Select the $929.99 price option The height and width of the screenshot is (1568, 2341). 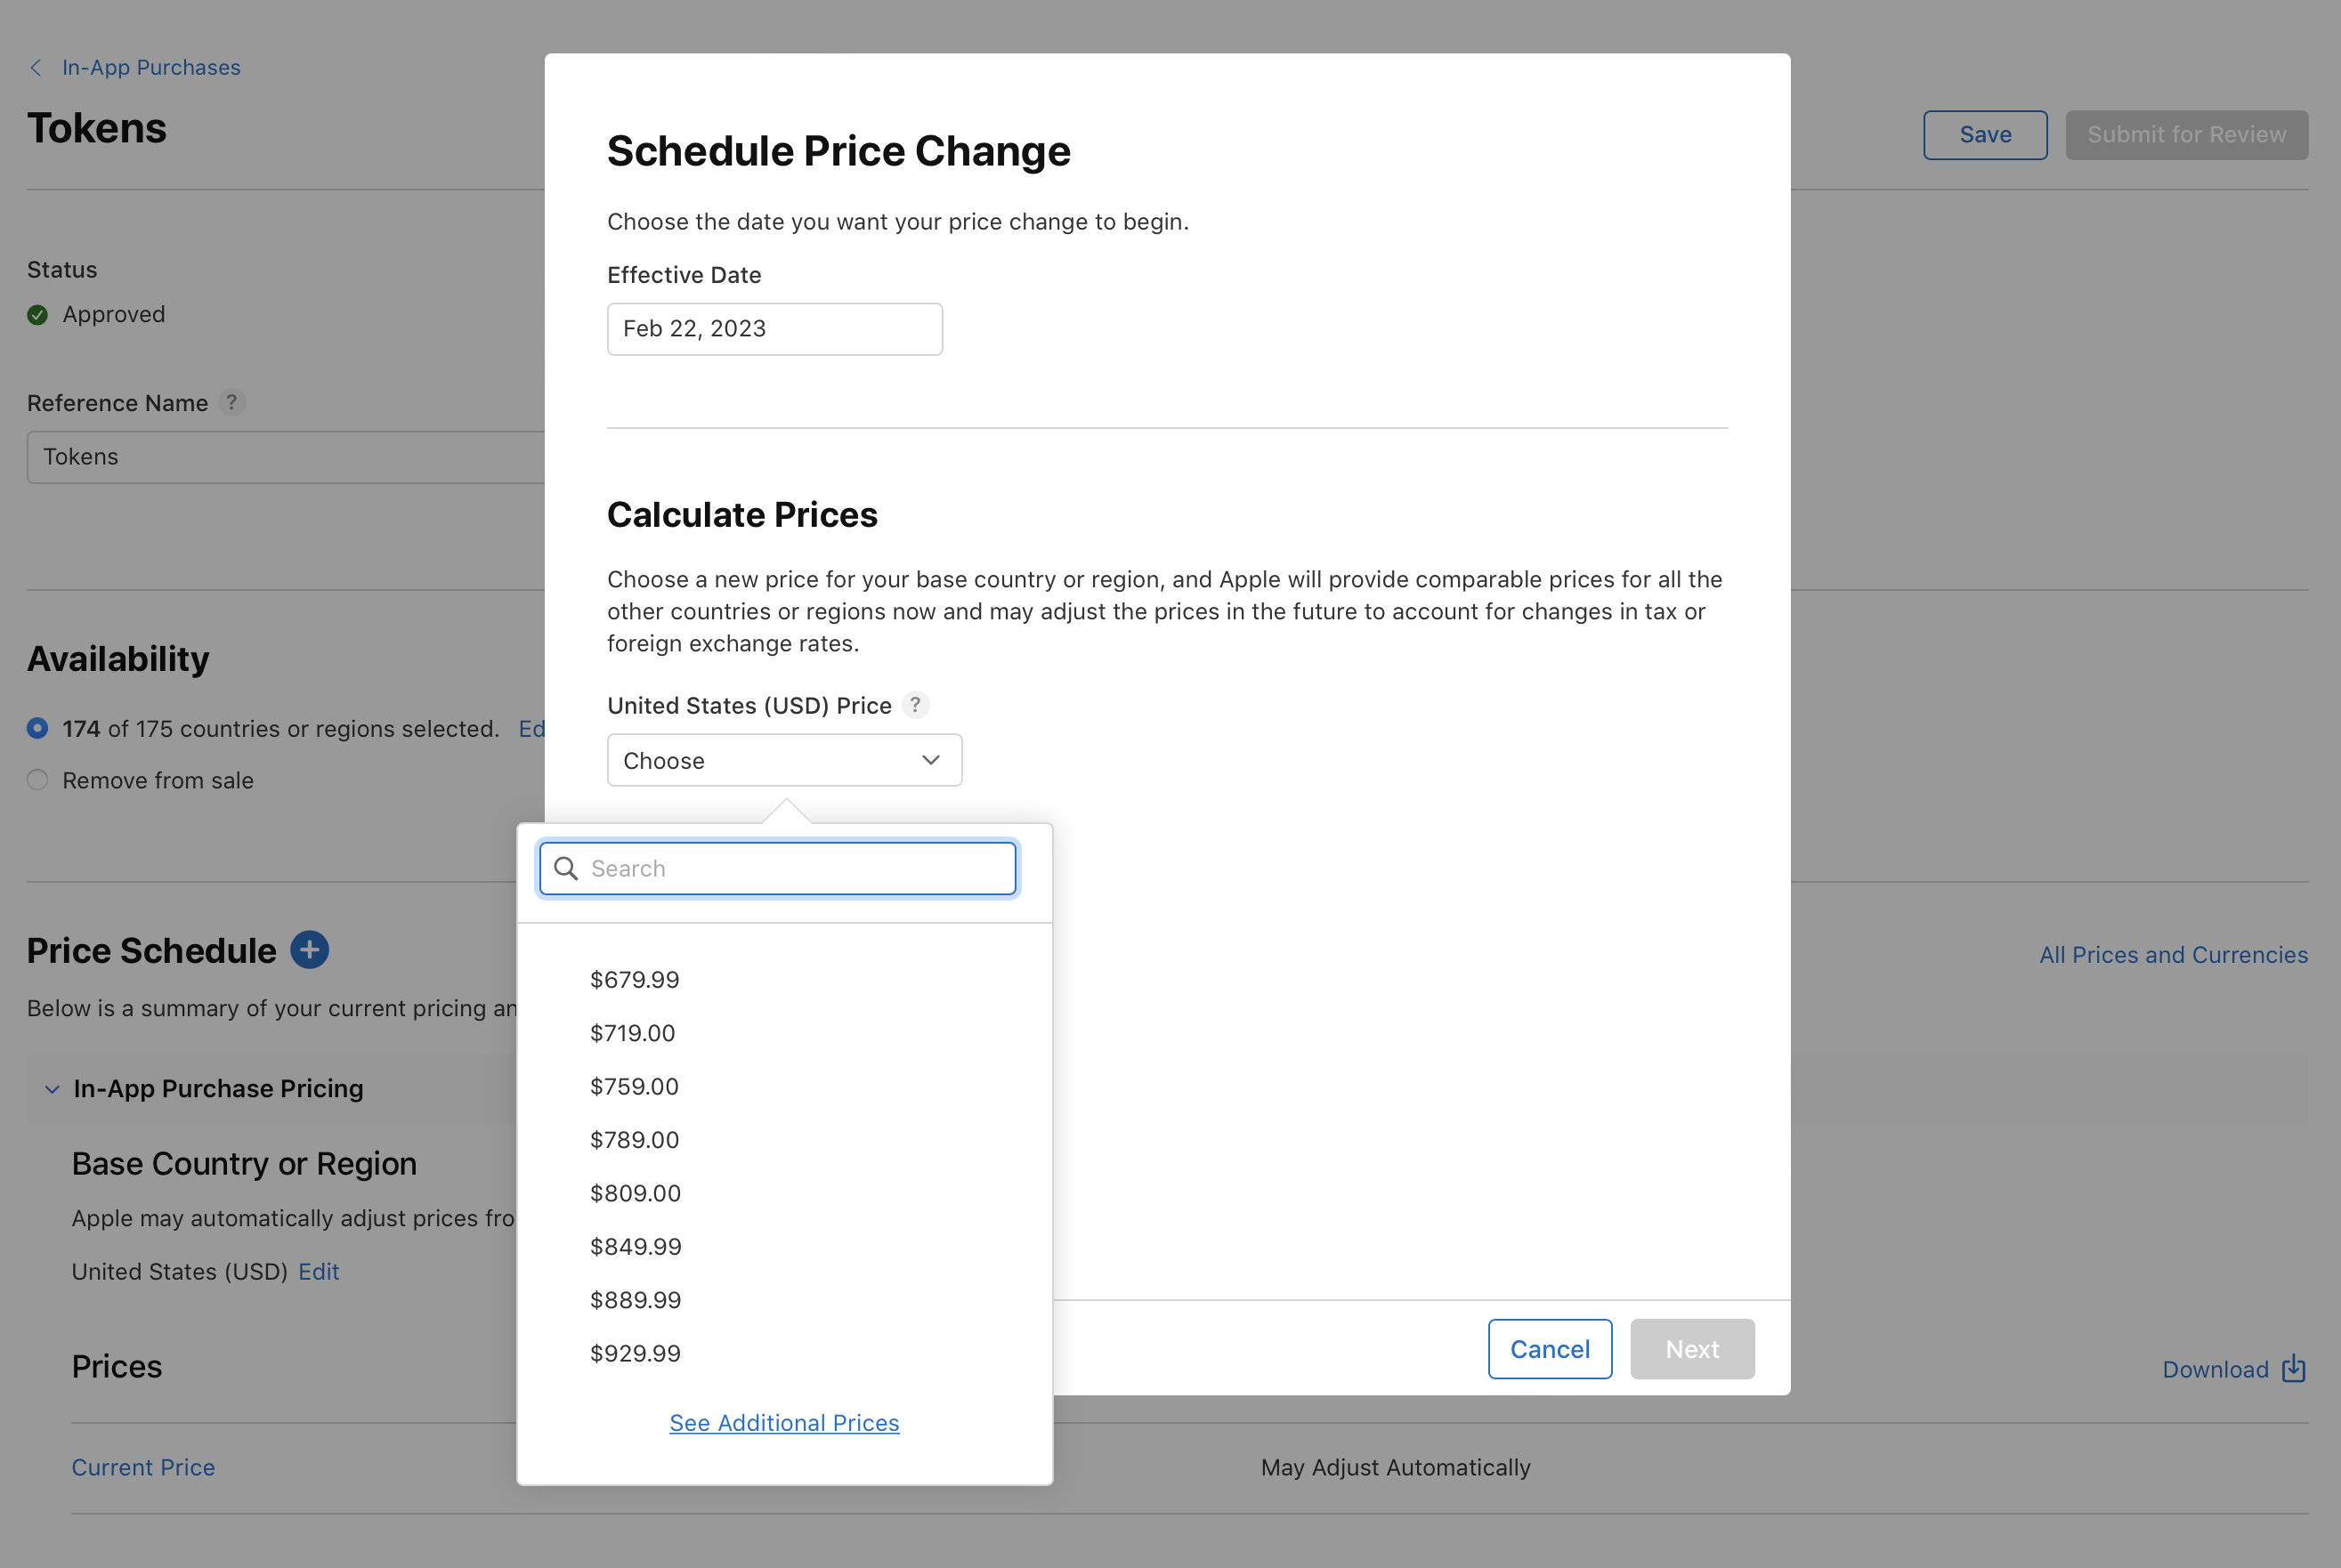coord(636,1353)
